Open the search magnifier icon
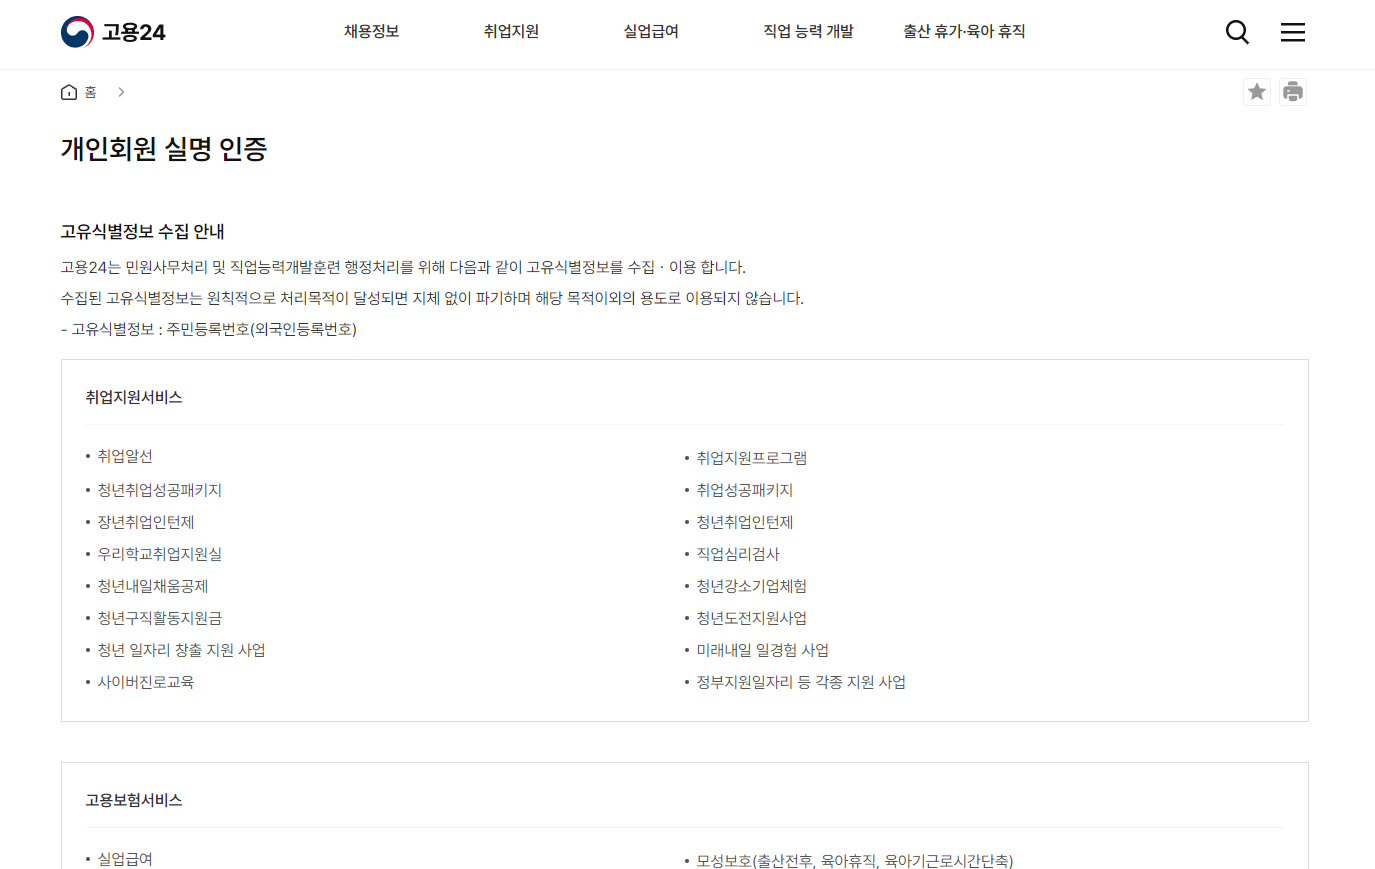1375x869 pixels. point(1237,32)
